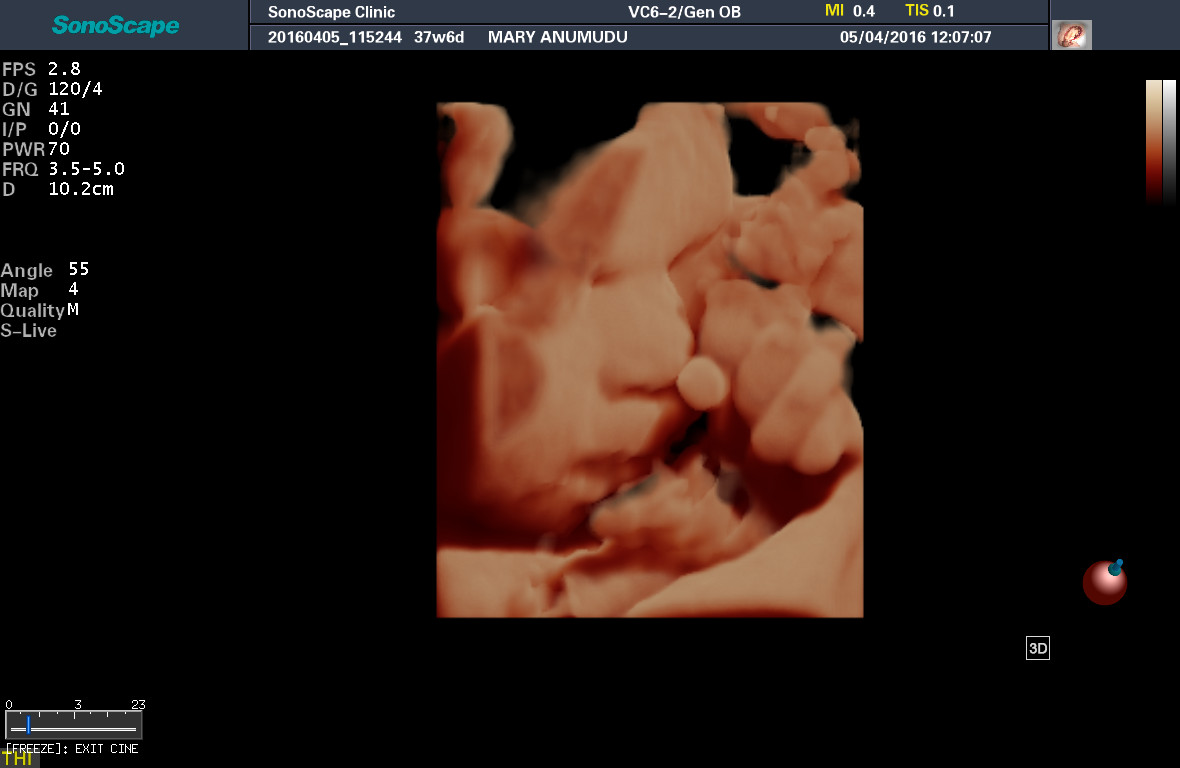Click the FRQ 3.5-5.0 parameter

pos(63,169)
